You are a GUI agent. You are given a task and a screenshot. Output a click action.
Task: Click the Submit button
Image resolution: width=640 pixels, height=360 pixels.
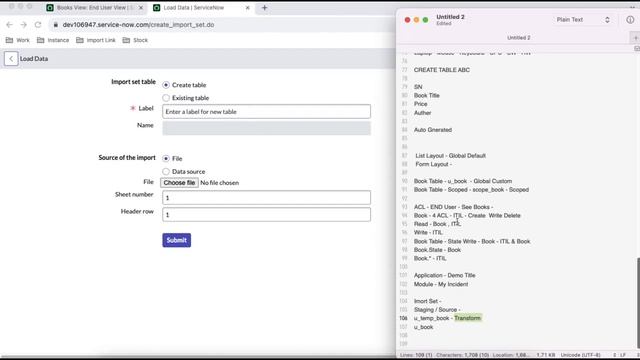pos(176,240)
